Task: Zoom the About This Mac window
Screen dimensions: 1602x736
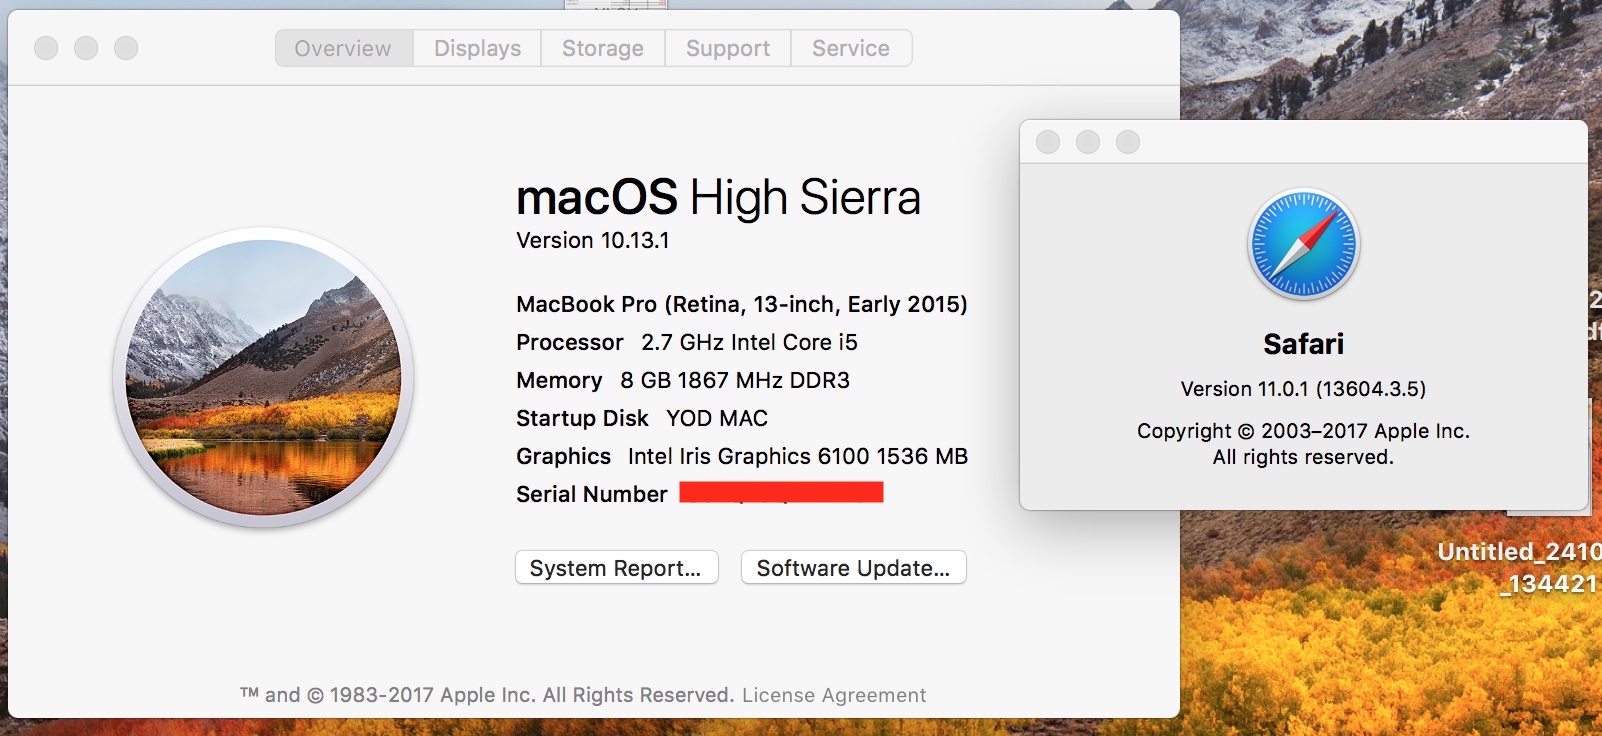Action: click(126, 48)
